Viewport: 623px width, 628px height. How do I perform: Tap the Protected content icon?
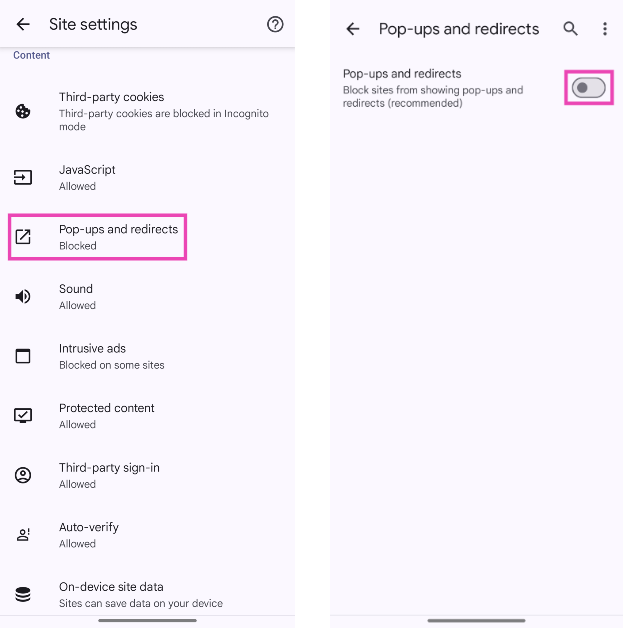[23, 416]
